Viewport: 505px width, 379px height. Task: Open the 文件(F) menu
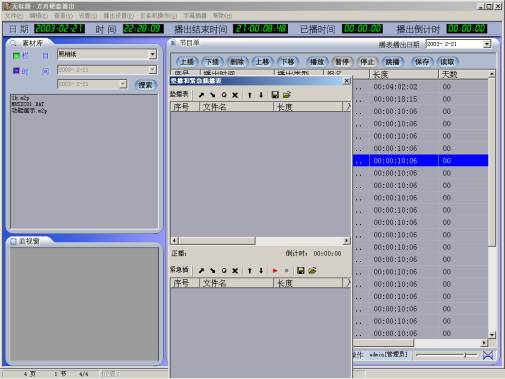[14, 16]
